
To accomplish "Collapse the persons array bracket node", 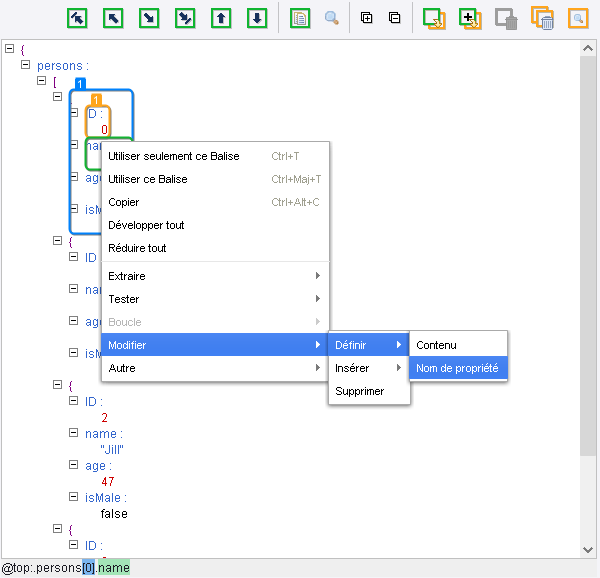I will pos(42,81).
